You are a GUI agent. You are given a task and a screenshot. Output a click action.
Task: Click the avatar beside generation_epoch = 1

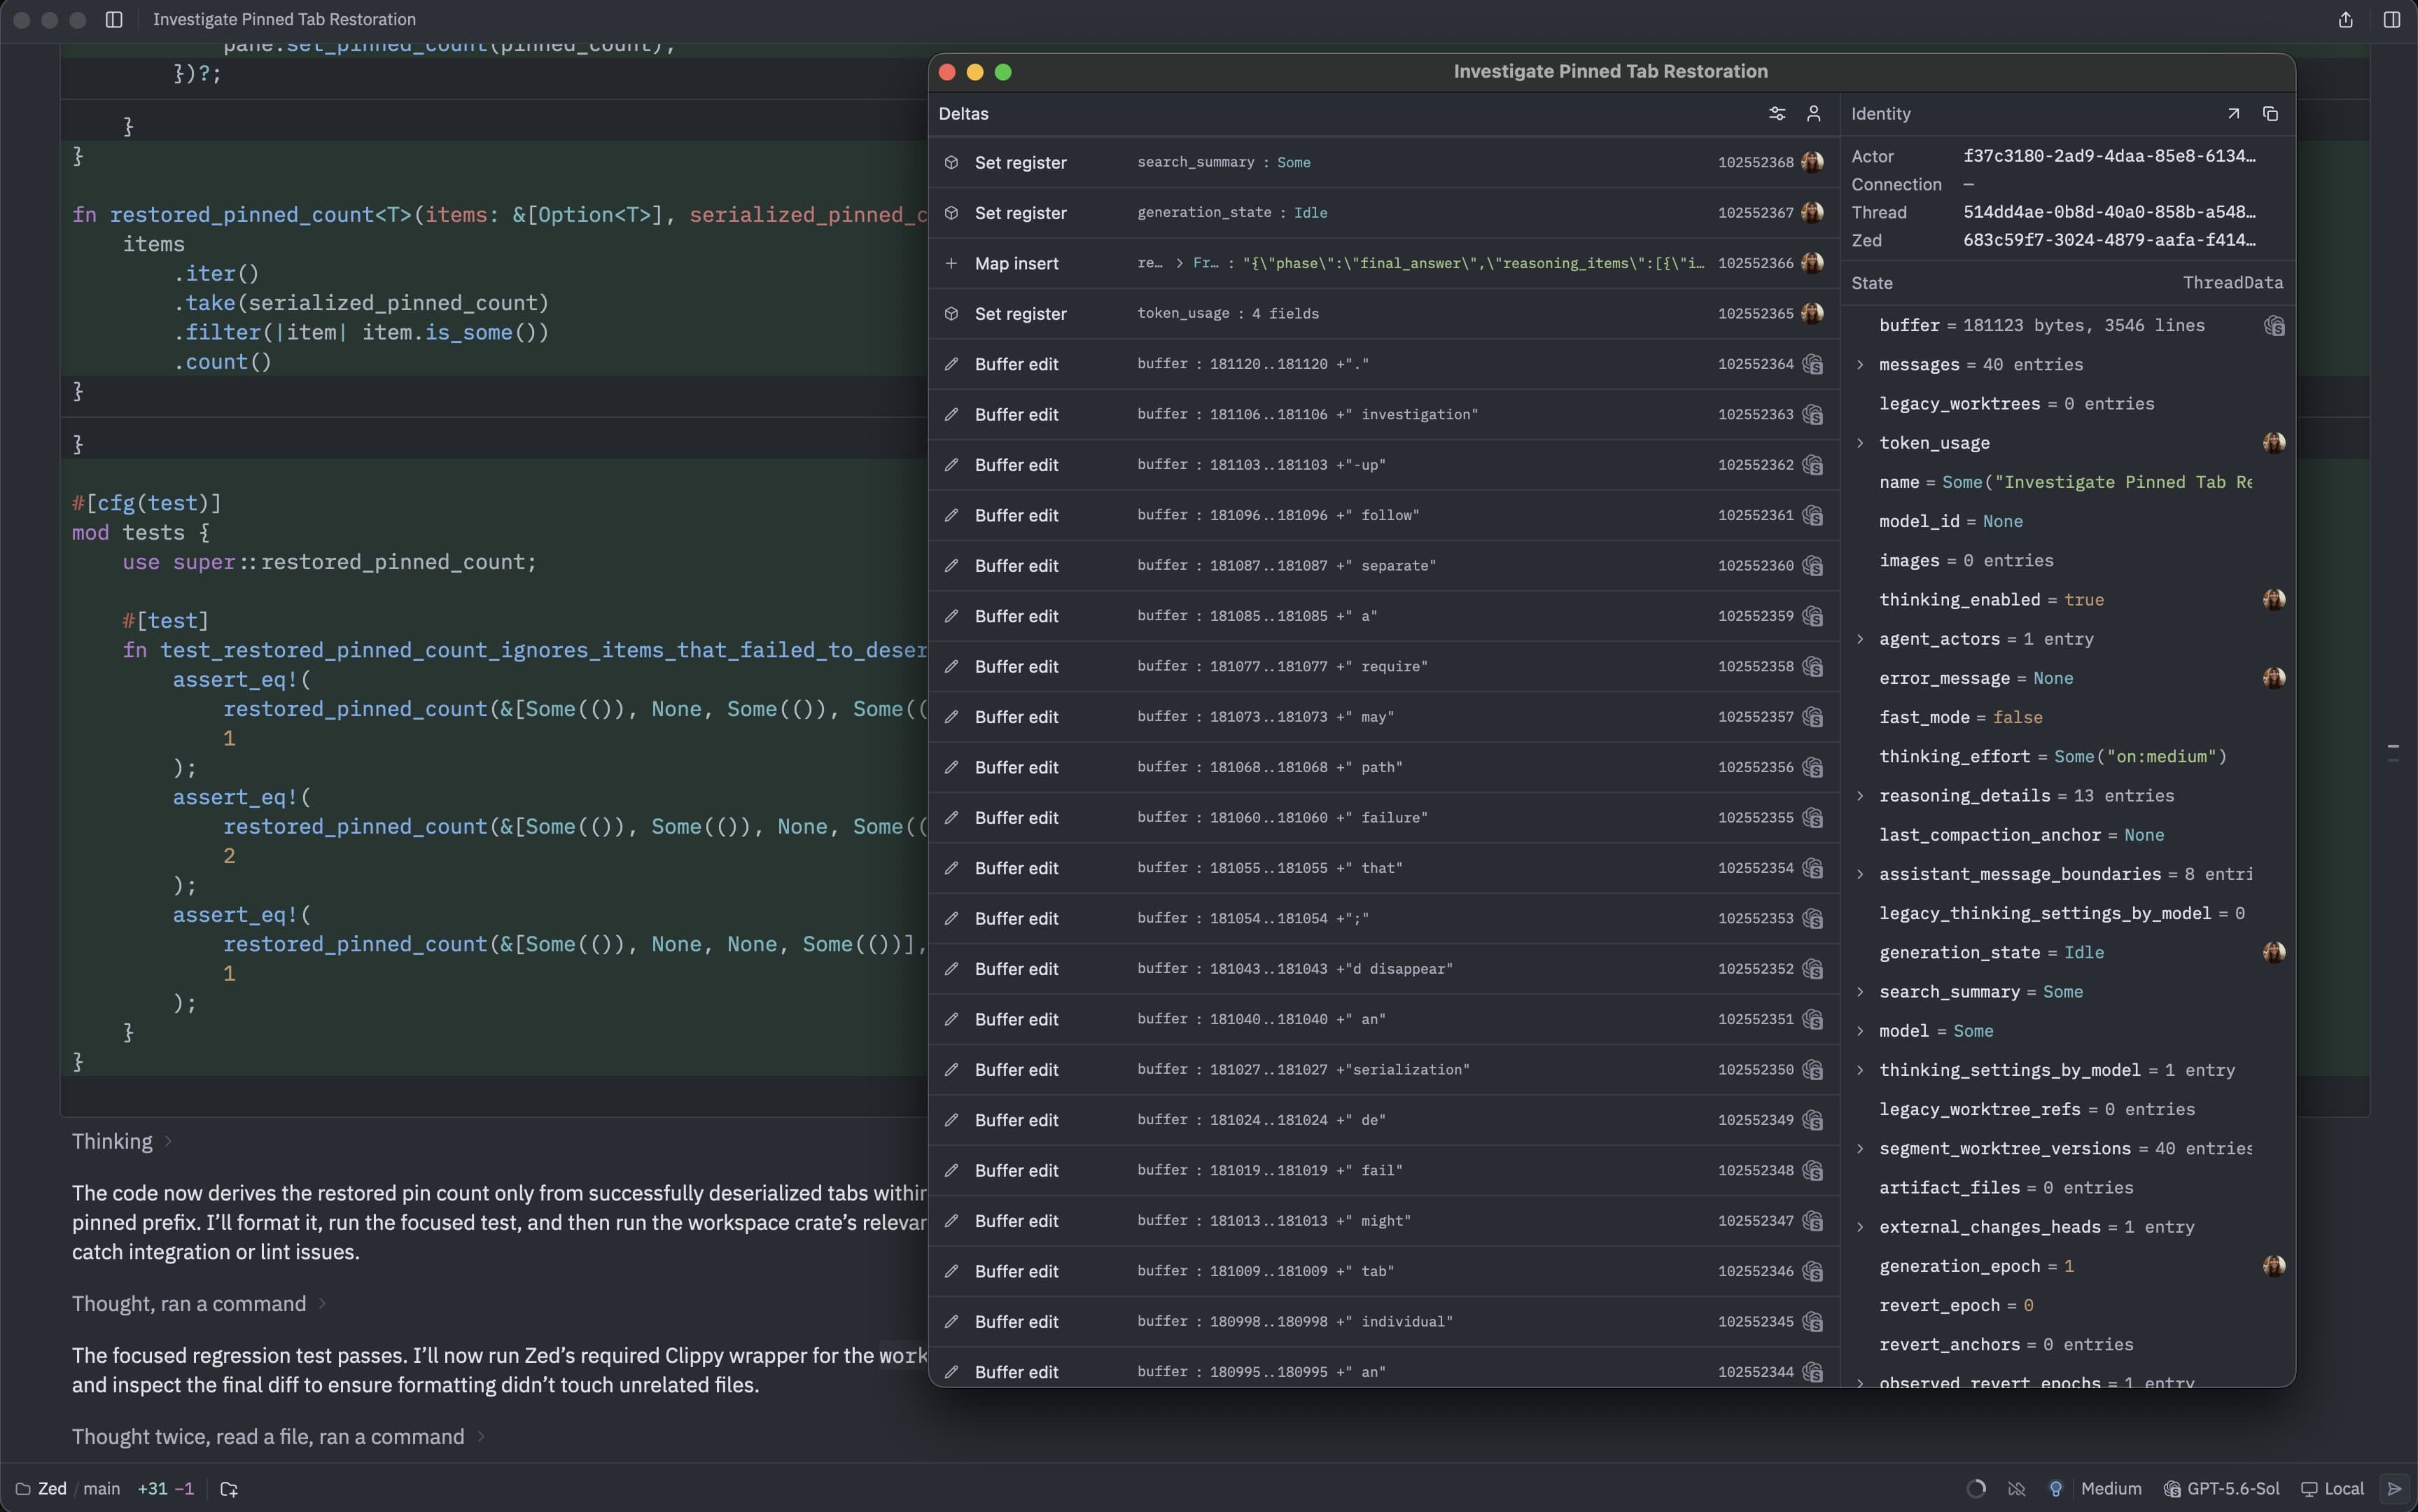pos(2274,1266)
